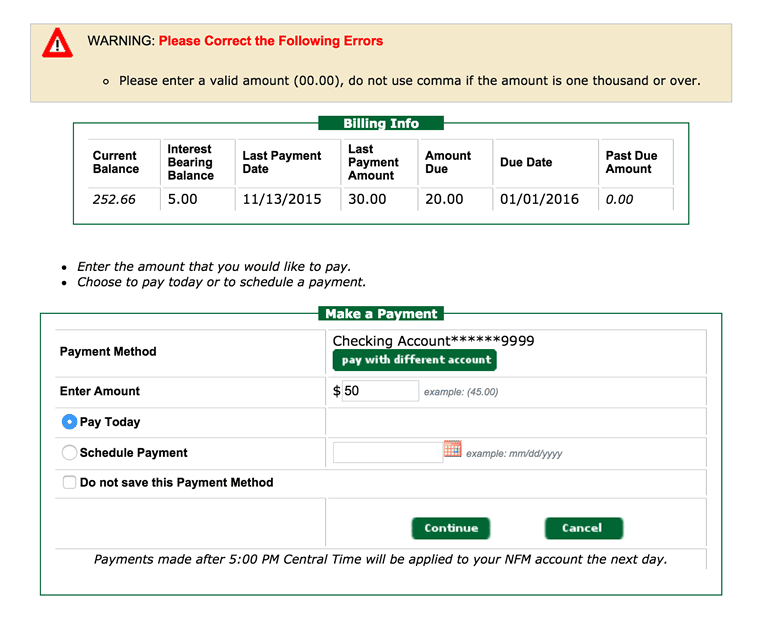Click the Continue button
Image resolution: width=760 pixels, height=620 pixels.
pyautogui.click(x=451, y=528)
